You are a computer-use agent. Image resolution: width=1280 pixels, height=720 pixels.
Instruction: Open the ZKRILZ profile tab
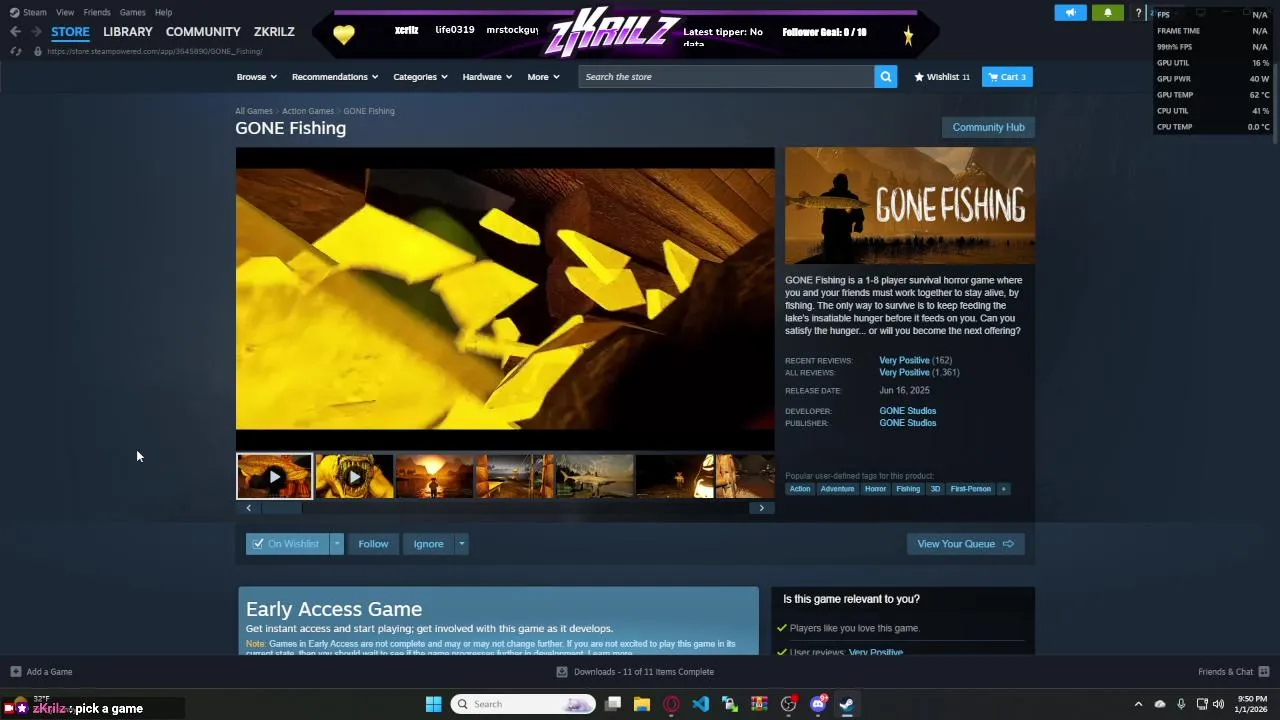pyautogui.click(x=274, y=32)
